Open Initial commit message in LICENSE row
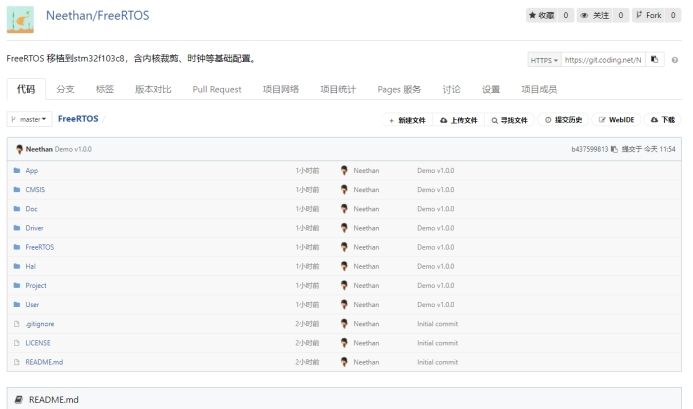Image resolution: width=693 pixels, height=409 pixels. (x=438, y=343)
